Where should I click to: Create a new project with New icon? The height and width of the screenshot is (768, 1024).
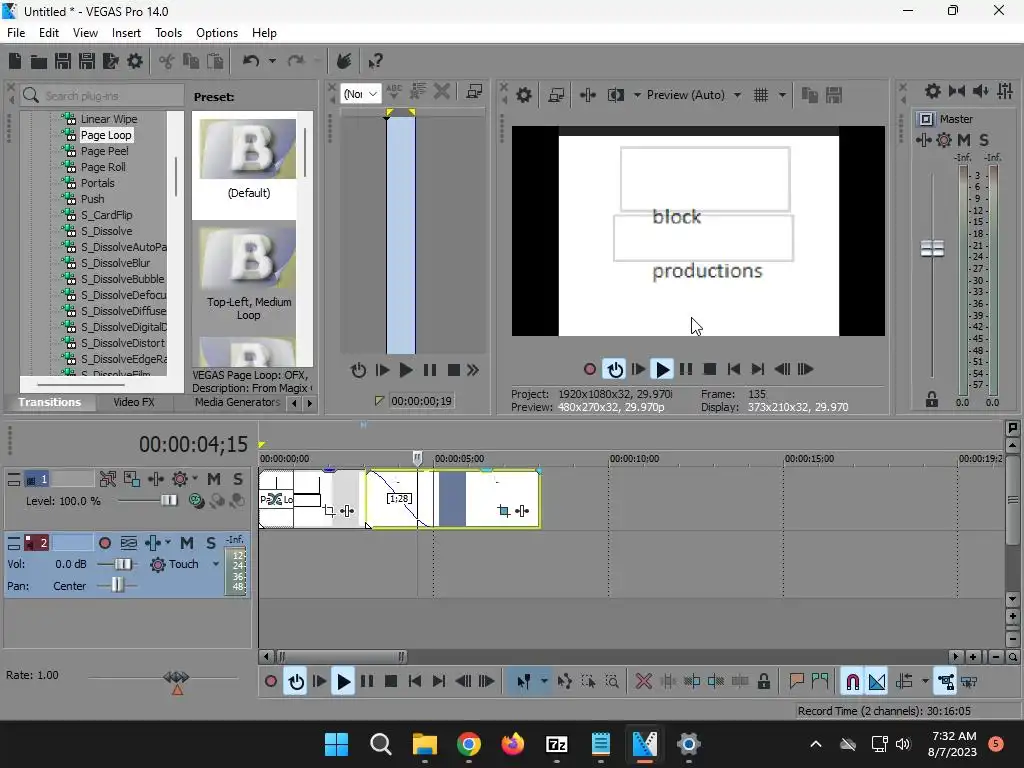click(15, 61)
